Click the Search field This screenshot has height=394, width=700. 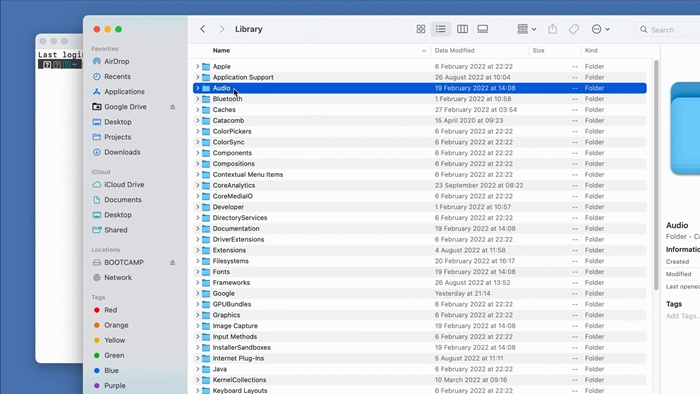pos(667,29)
